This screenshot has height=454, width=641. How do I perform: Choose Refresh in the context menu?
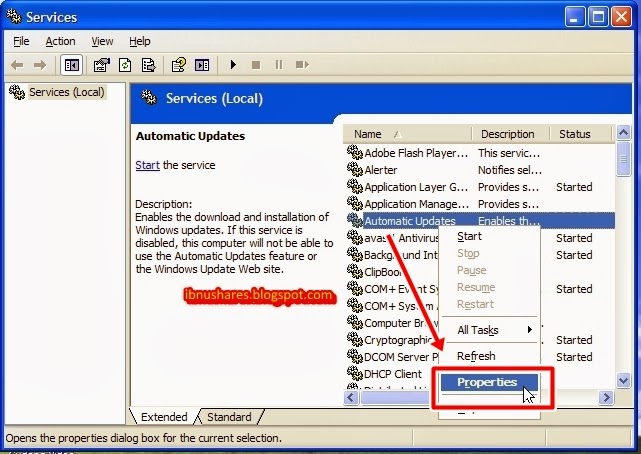point(489,356)
